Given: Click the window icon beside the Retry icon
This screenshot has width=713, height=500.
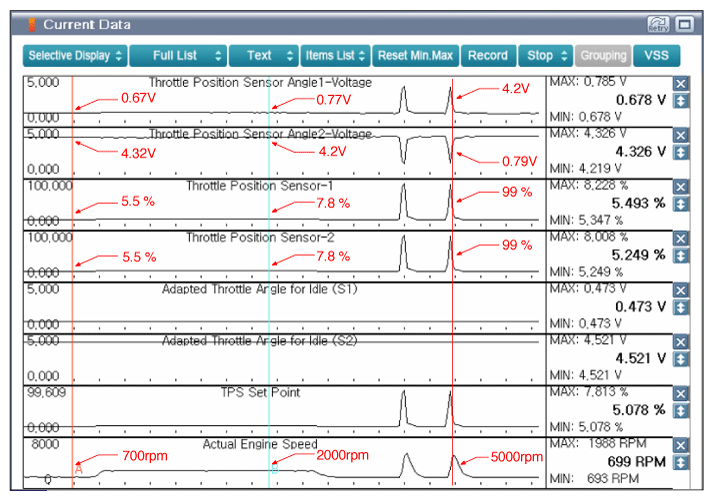Looking at the screenshot, I should [x=685, y=23].
